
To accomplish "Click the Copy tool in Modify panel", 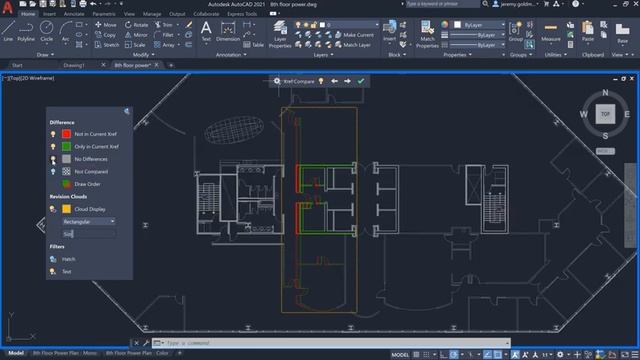I will [105, 35].
